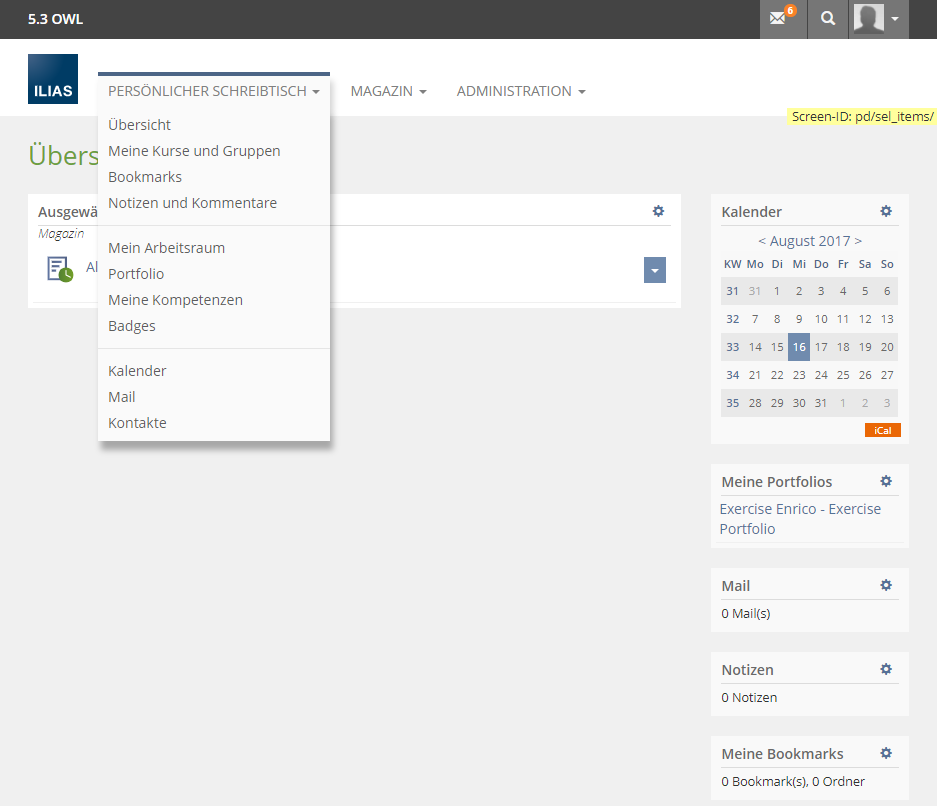Expand the Administration menu
Viewport: 937px width, 806px height.
pyautogui.click(x=520, y=91)
